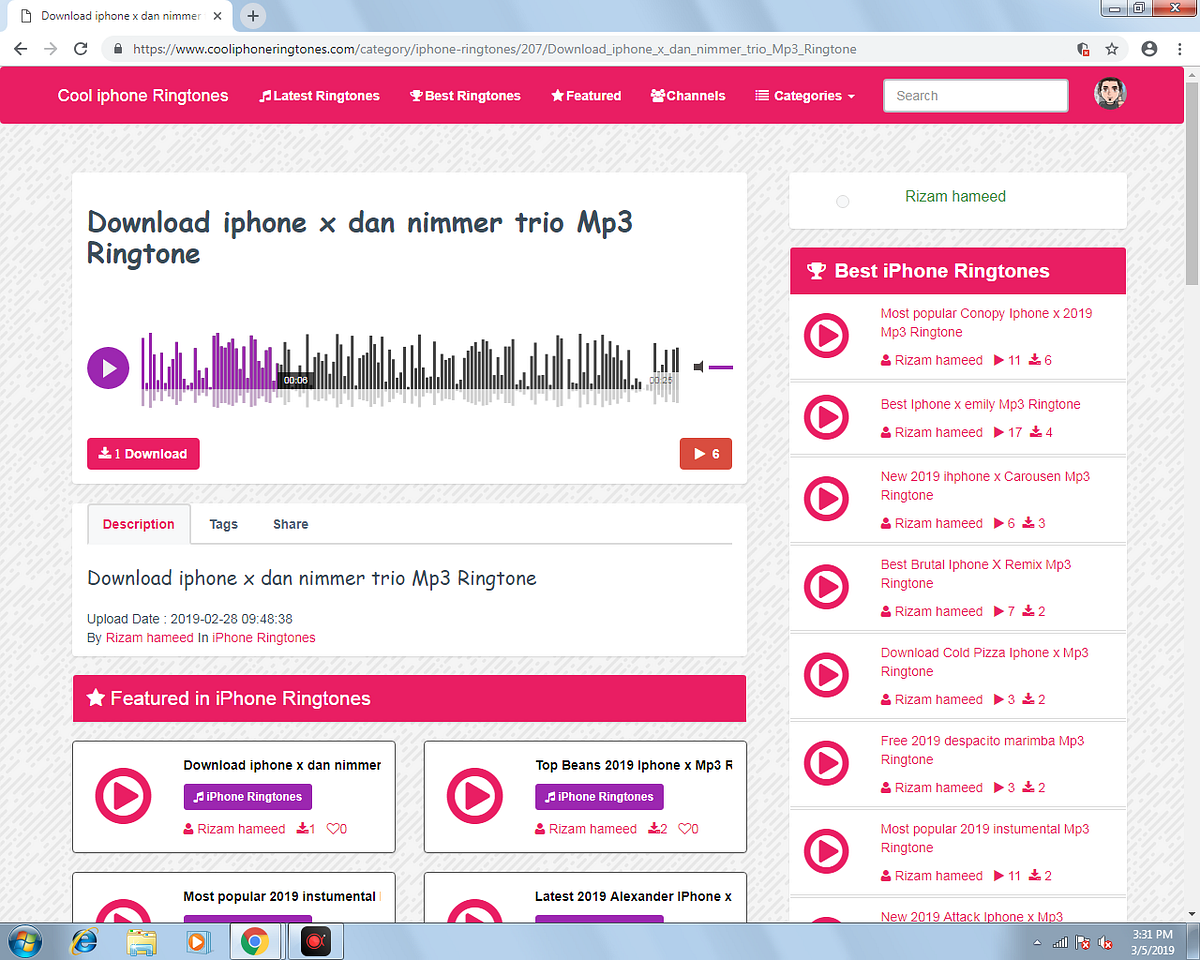Open Most popular Conopy Iphone x 2019 link
The width and height of the screenshot is (1200, 960).
click(x=986, y=323)
